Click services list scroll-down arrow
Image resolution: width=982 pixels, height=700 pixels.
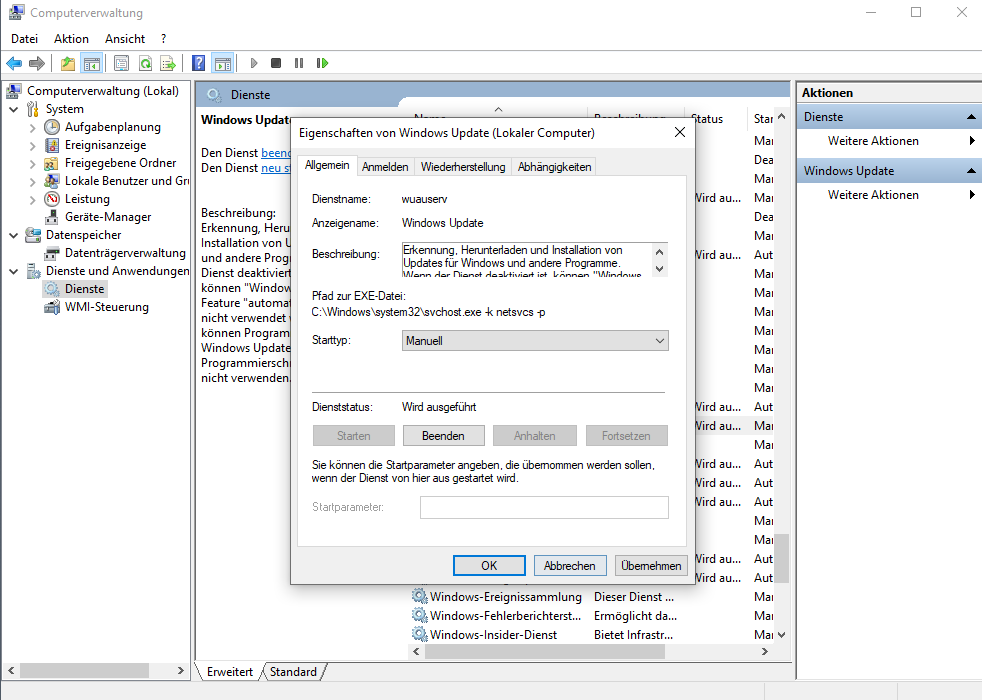[x=782, y=635]
